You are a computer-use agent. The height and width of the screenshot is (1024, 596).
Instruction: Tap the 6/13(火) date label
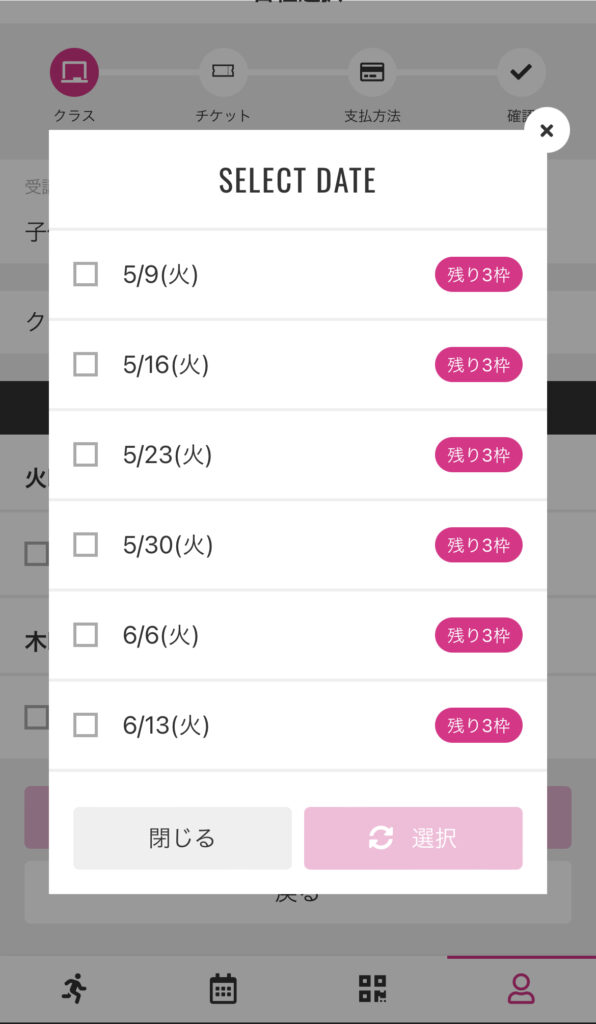(166, 725)
